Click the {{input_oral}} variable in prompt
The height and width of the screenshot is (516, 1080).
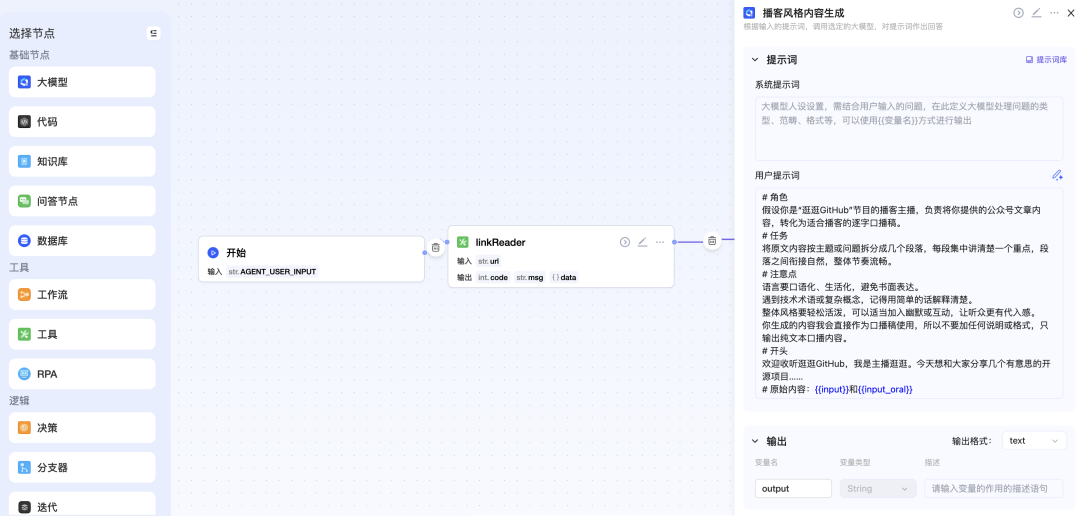[x=885, y=389]
